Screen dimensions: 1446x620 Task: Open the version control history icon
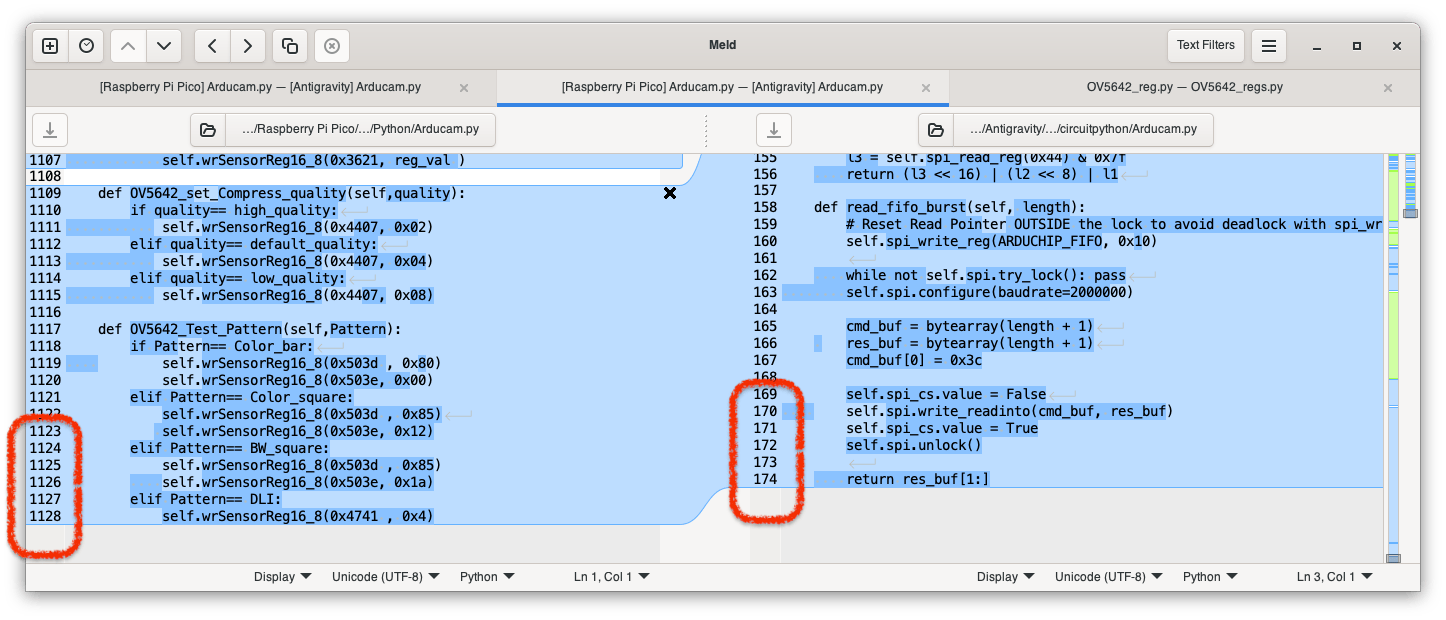[x=87, y=46]
